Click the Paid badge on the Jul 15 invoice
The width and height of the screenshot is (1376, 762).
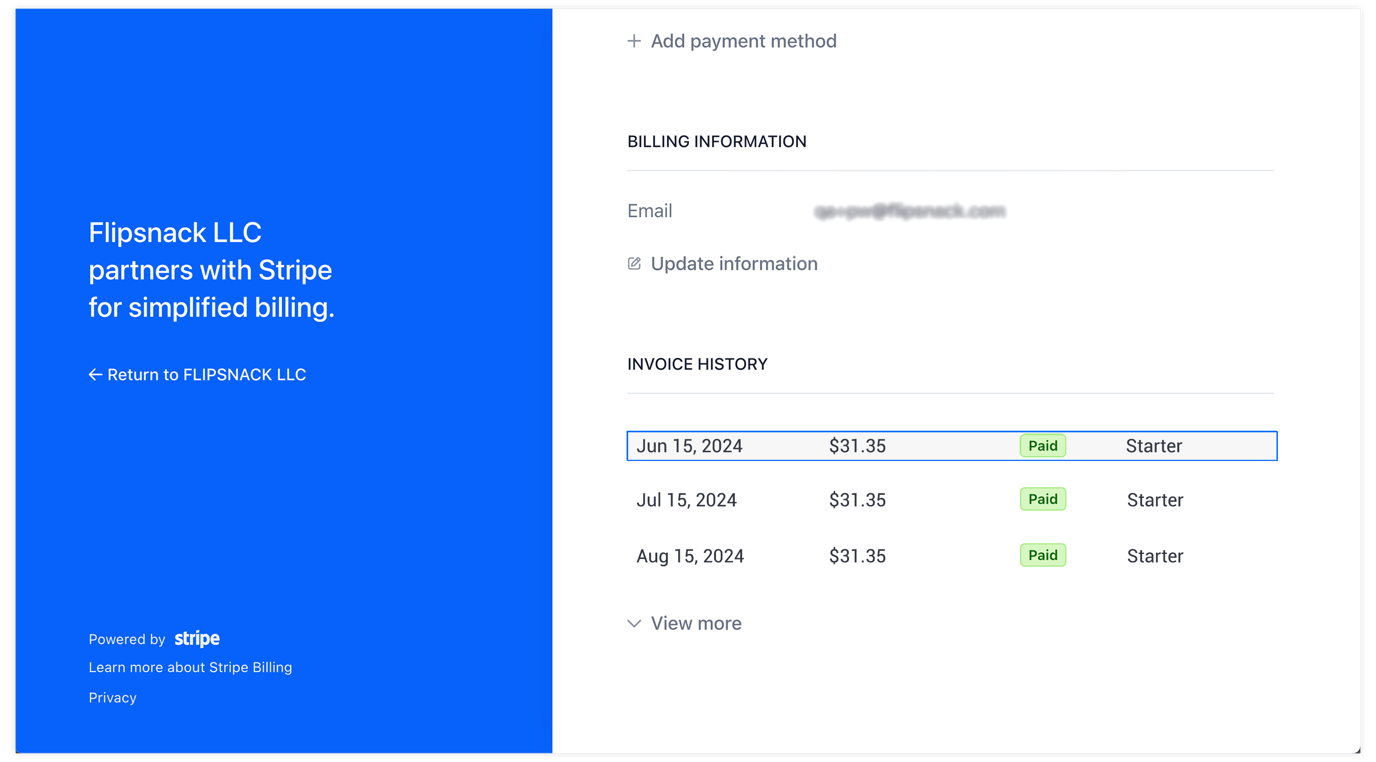tap(1042, 498)
